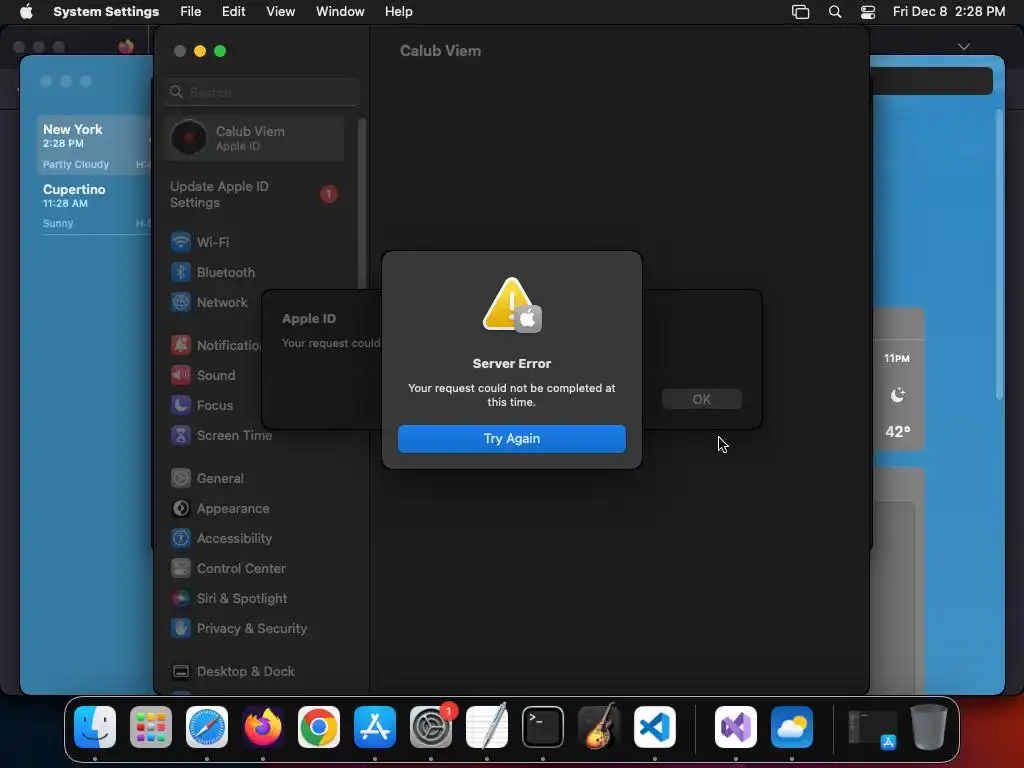The width and height of the screenshot is (1024, 768).
Task: Select the Sound speaker icon
Action: click(x=181, y=375)
